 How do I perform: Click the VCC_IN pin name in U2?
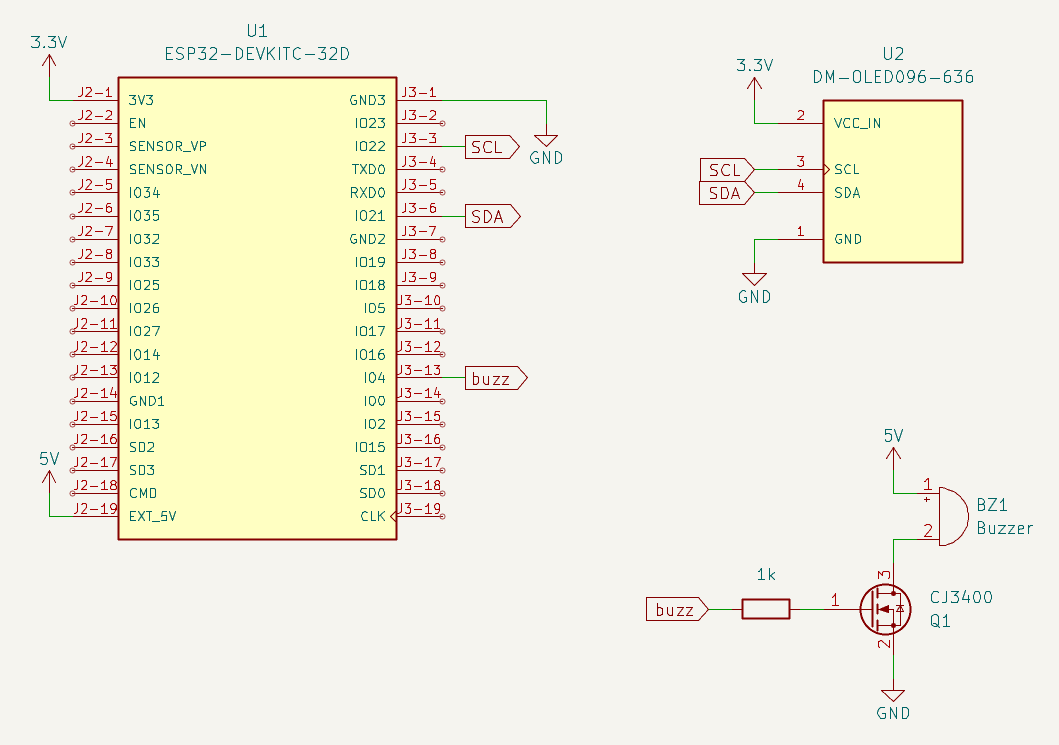coord(857,124)
